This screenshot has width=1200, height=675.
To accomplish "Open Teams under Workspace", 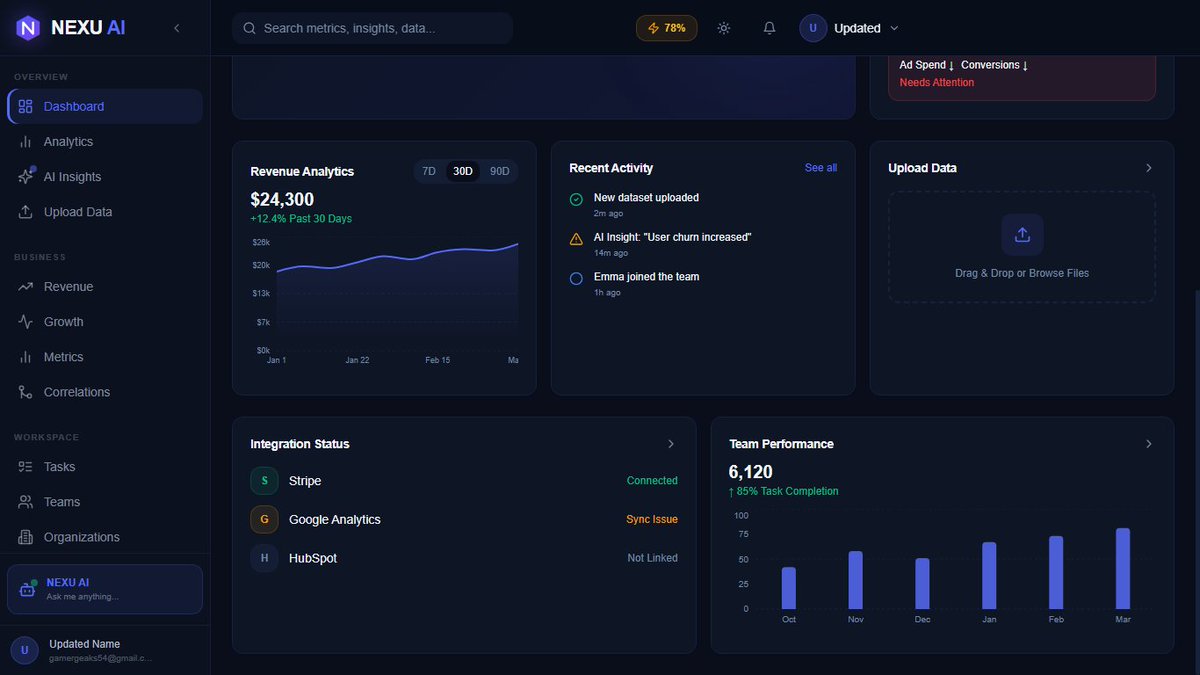I will coord(105,502).
